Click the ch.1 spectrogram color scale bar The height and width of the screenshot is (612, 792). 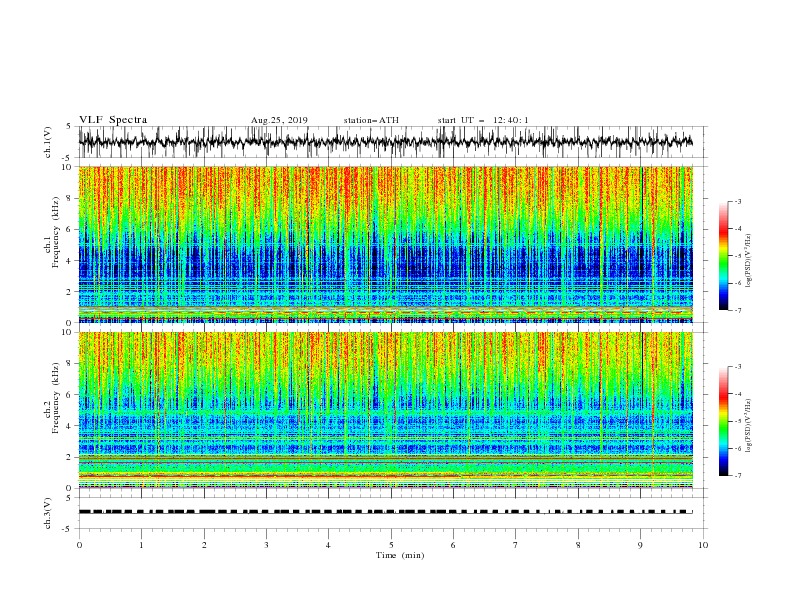723,256
